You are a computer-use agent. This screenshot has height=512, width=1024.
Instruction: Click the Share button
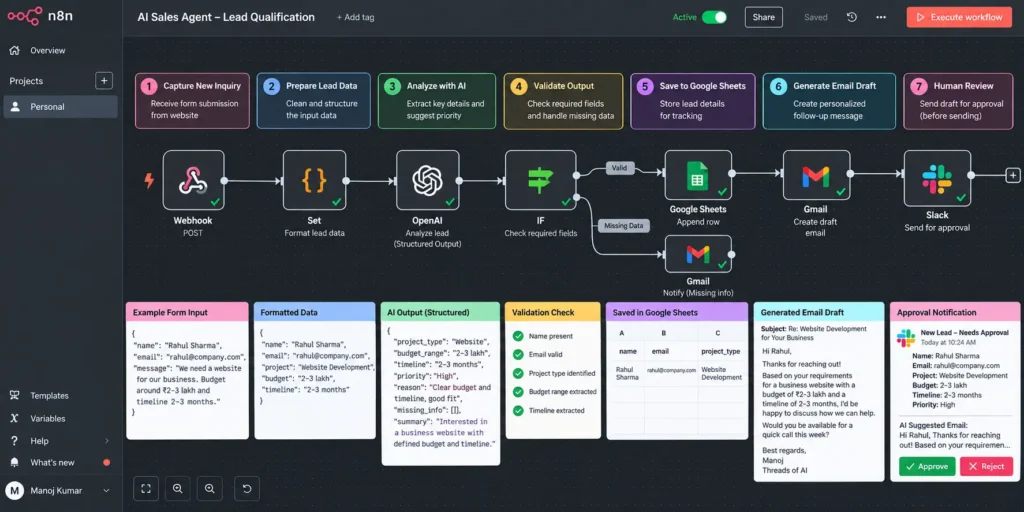(763, 18)
